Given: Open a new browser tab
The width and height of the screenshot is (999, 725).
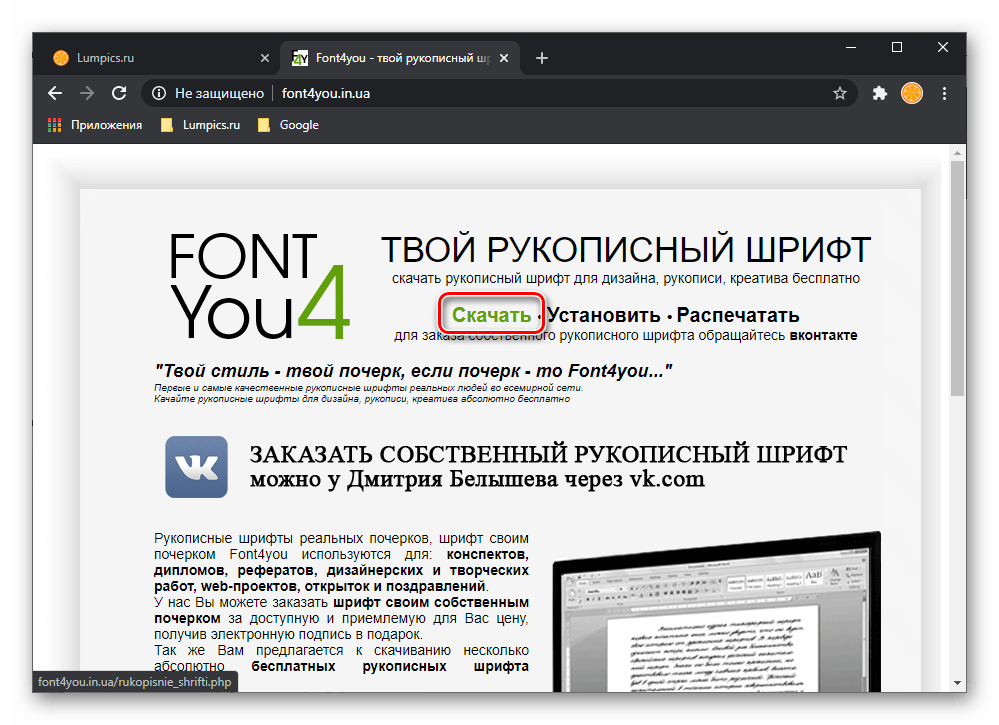Looking at the screenshot, I should [542, 58].
